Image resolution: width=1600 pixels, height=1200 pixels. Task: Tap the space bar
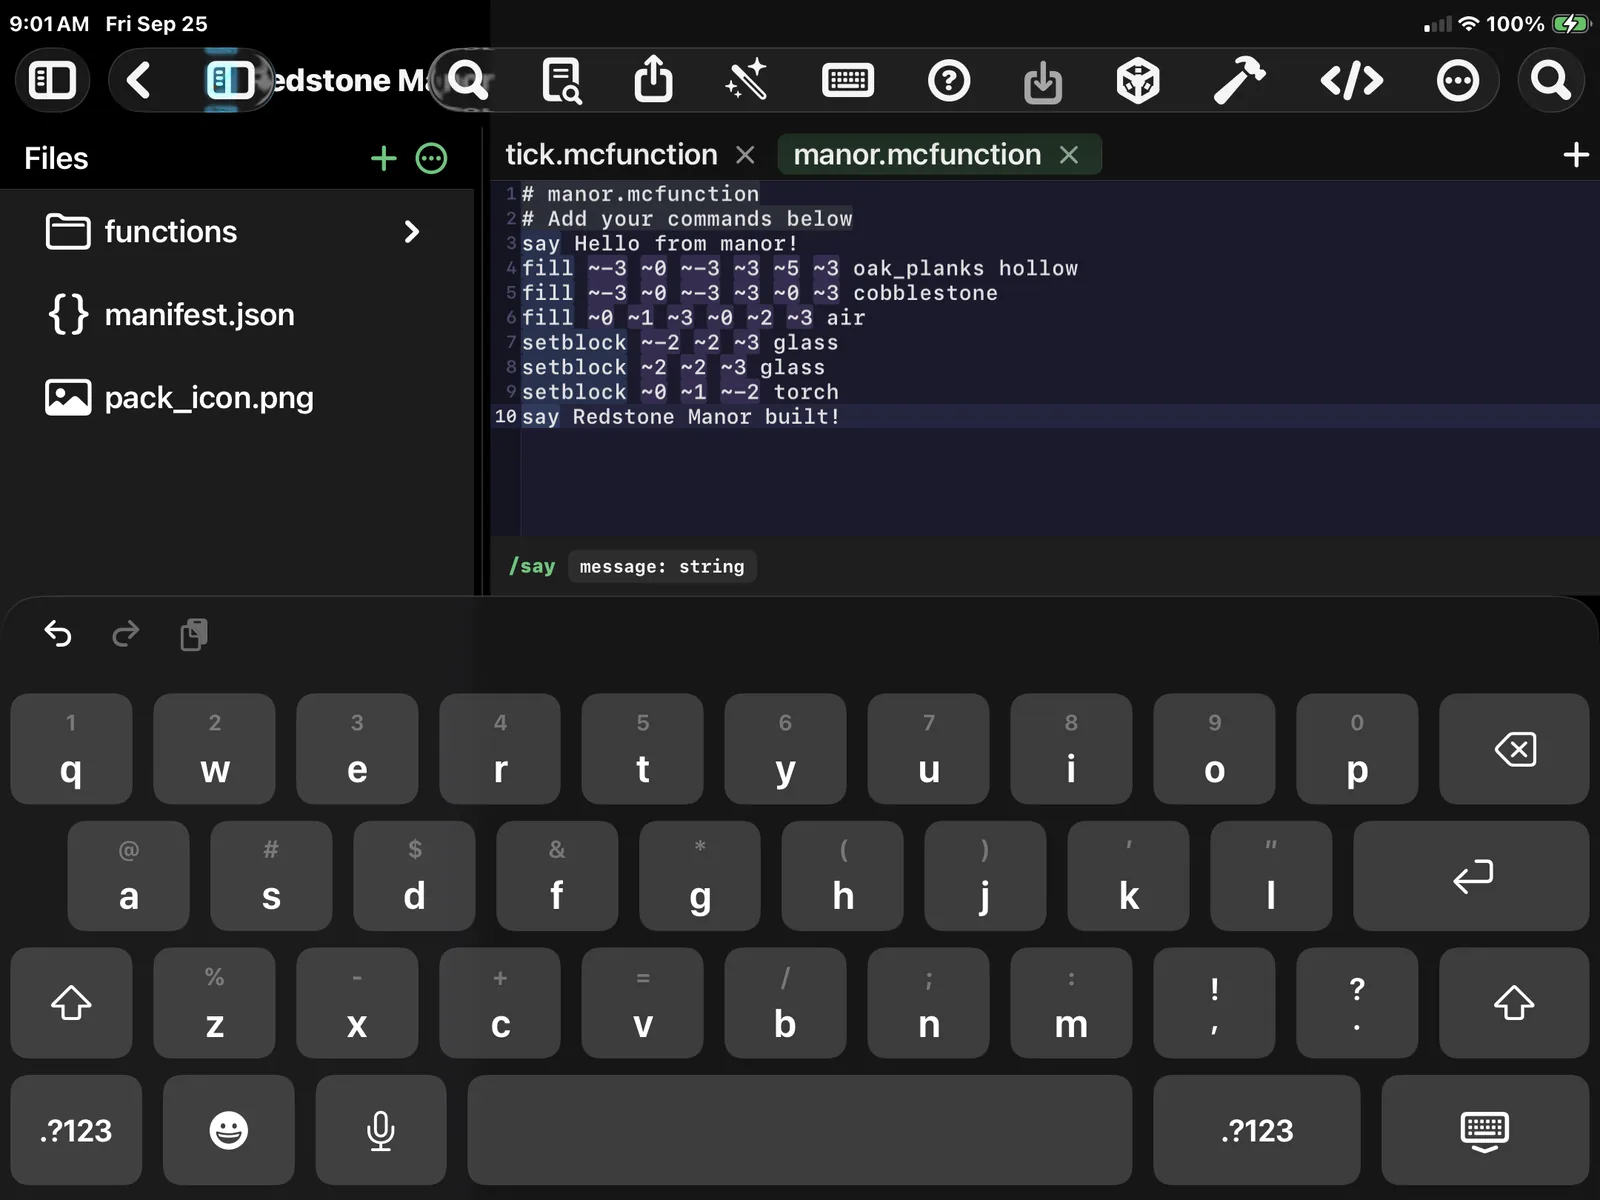pyautogui.click(x=800, y=1130)
